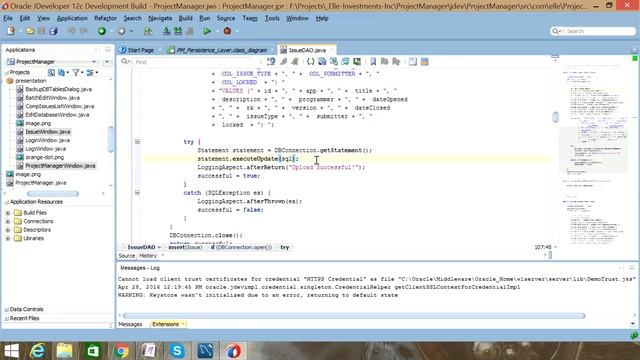This screenshot has width=640, height=360.
Task: Select the Extensions log tab
Action: 165,324
